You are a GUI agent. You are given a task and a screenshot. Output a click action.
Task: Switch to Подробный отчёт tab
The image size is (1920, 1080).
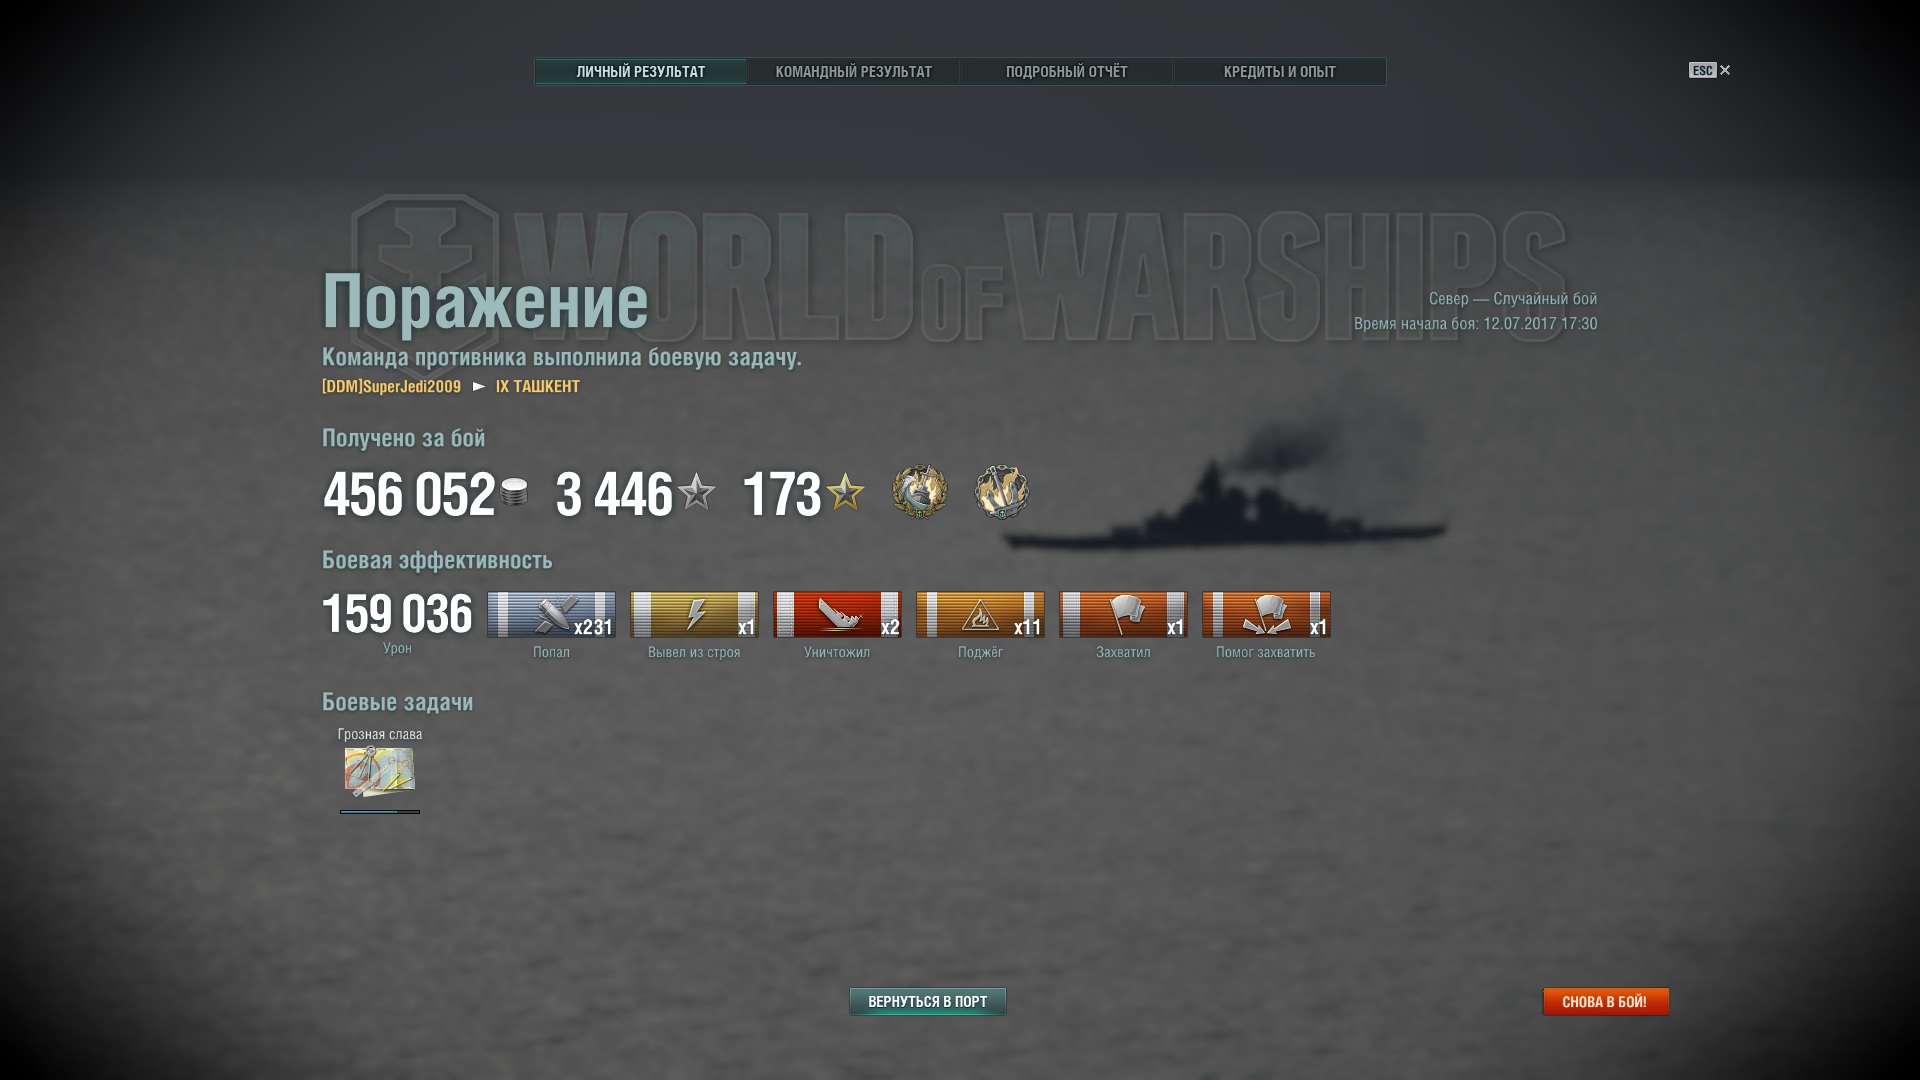(1066, 71)
